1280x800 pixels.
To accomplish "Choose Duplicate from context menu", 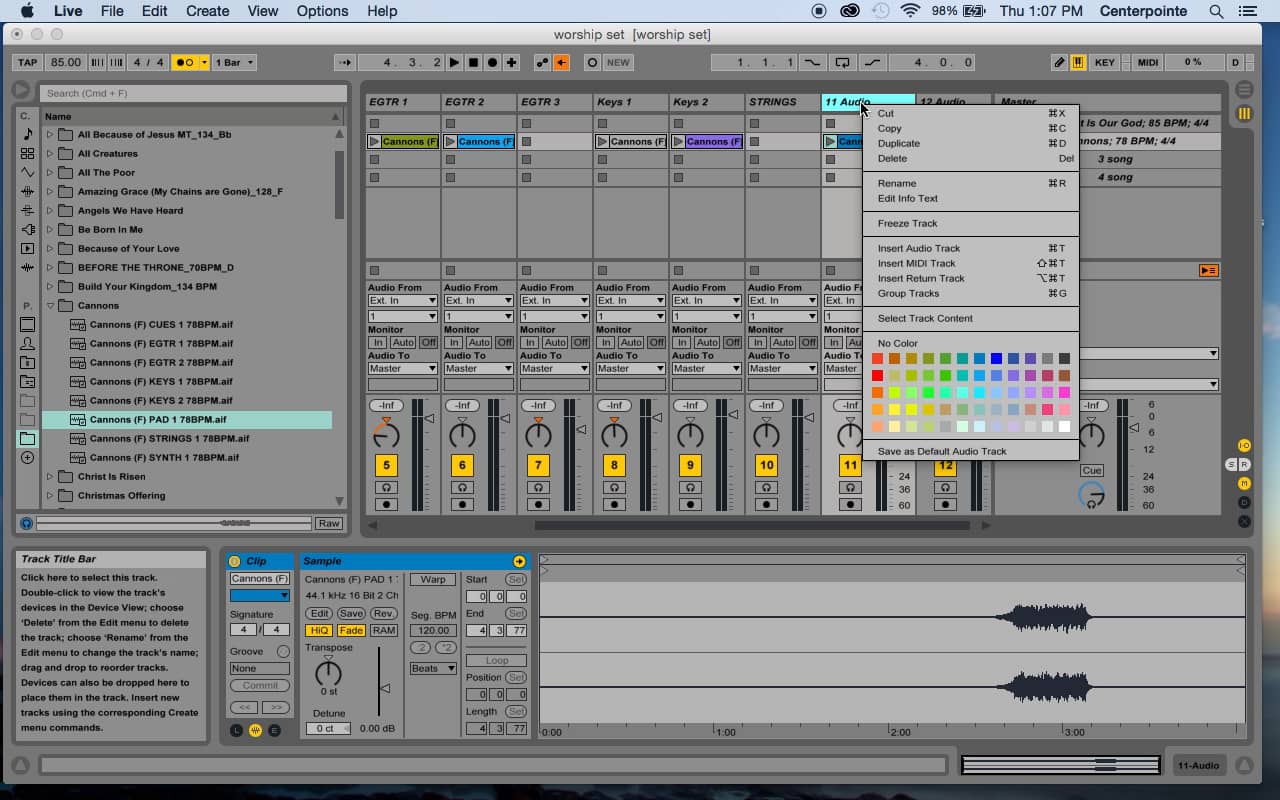I will coord(971,143).
